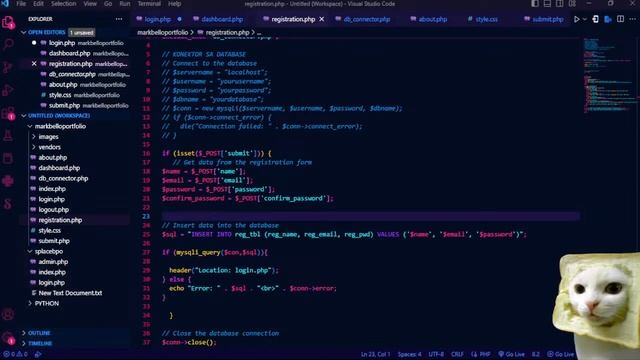
Task: Open the Extensions view
Action: (8, 113)
